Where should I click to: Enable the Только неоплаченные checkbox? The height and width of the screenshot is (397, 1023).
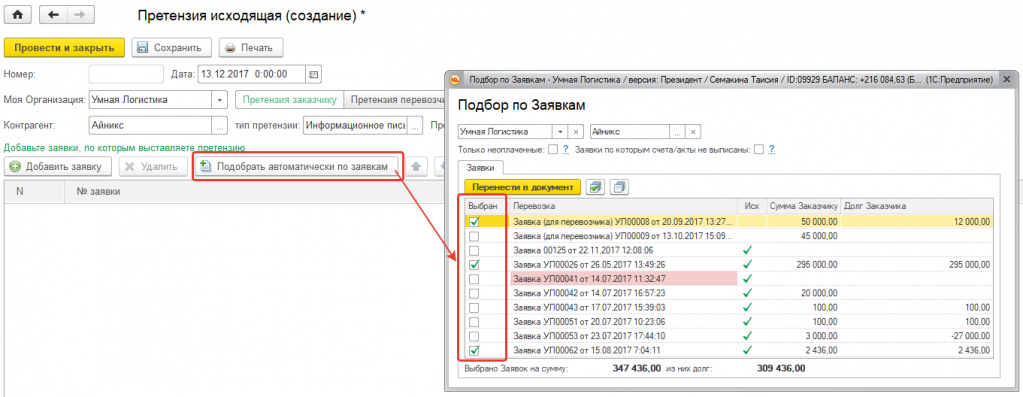(x=553, y=149)
